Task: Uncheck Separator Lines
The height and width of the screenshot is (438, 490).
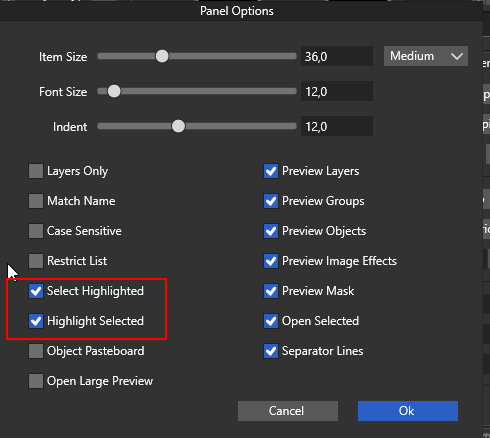Action: coord(271,351)
